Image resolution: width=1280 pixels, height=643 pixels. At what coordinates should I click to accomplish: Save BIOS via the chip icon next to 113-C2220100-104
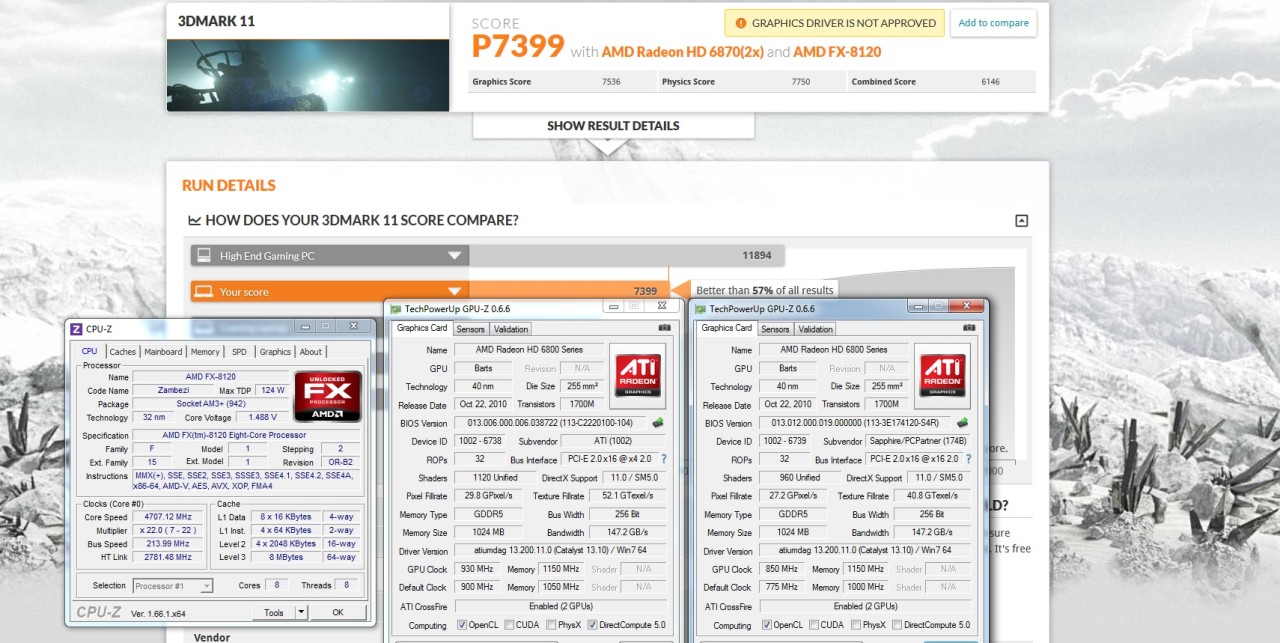coord(658,423)
